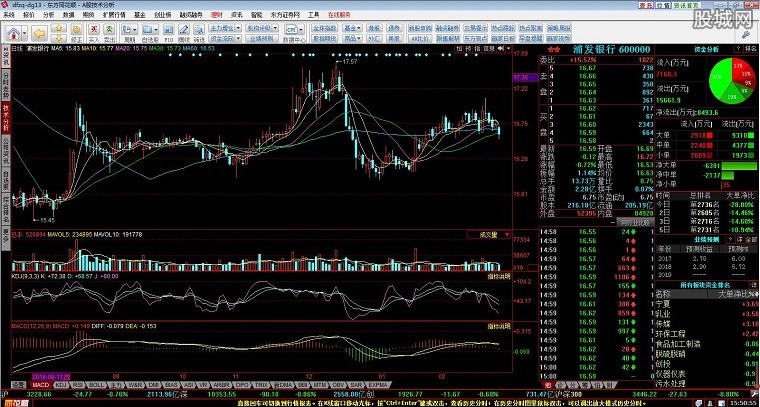This screenshot has height=407, width=760.
Task: Open the 分析 menu
Action: click(x=48, y=15)
